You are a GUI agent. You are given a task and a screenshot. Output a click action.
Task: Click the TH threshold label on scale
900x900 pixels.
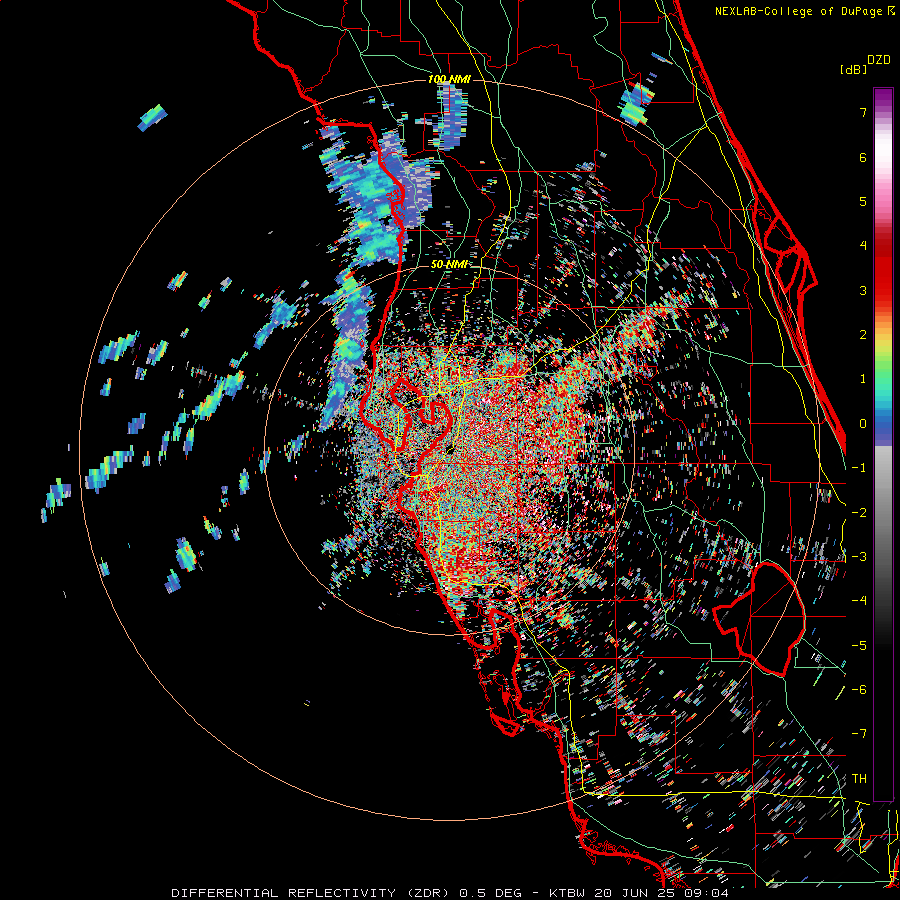(859, 779)
